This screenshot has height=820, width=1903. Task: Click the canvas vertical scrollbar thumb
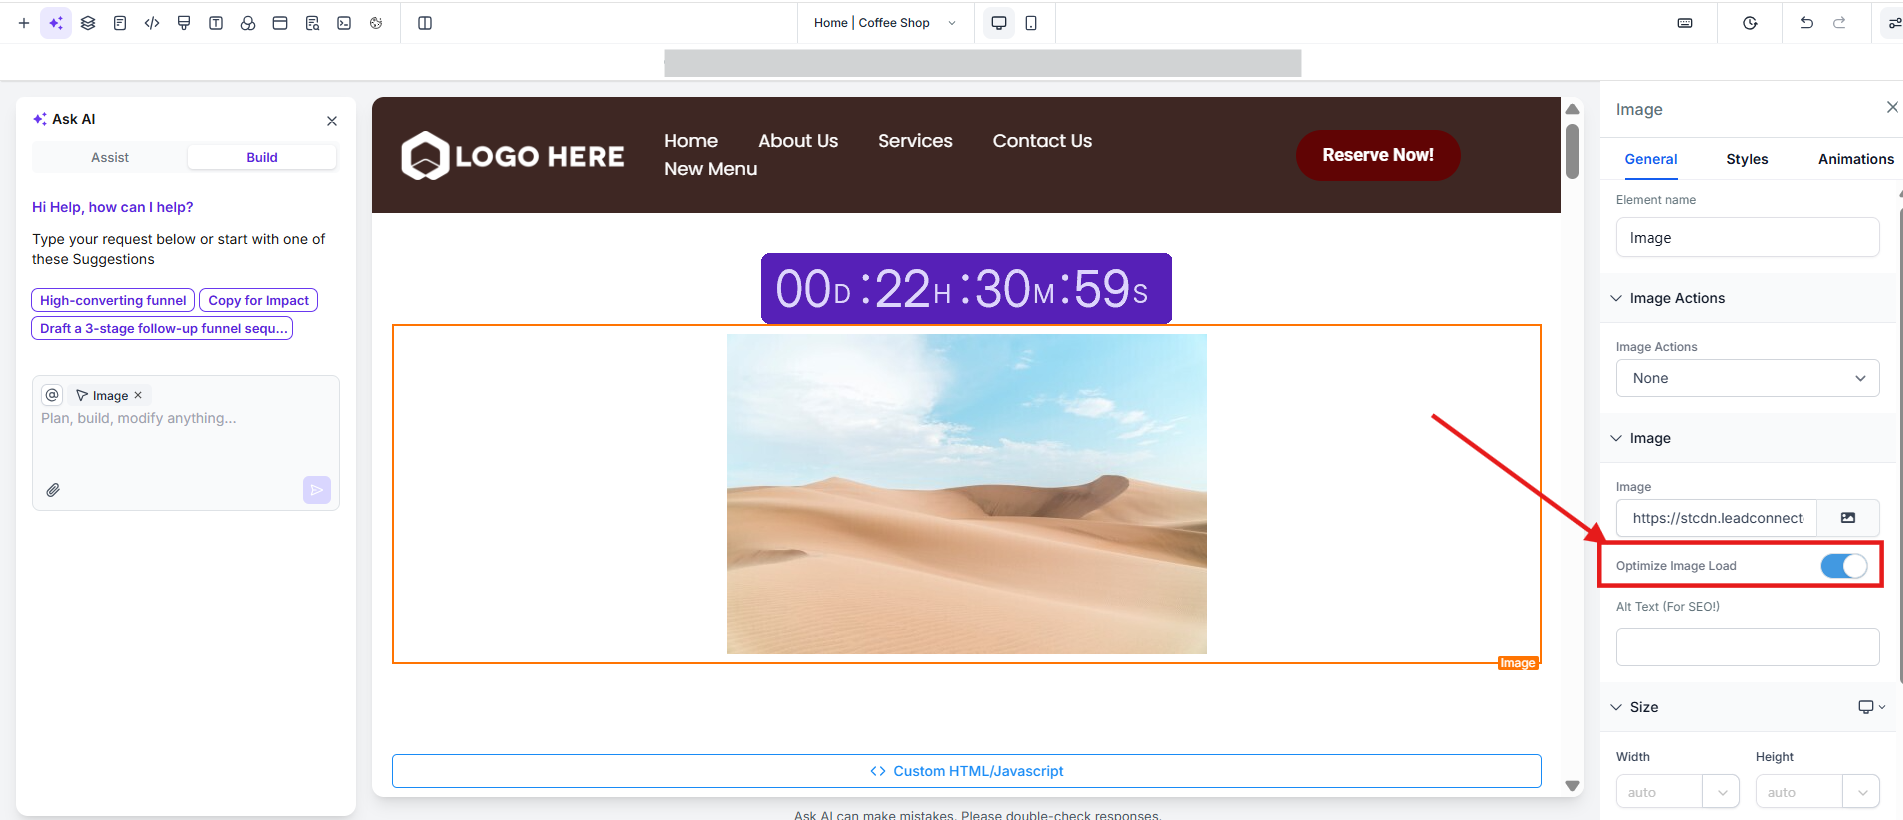(x=1572, y=150)
